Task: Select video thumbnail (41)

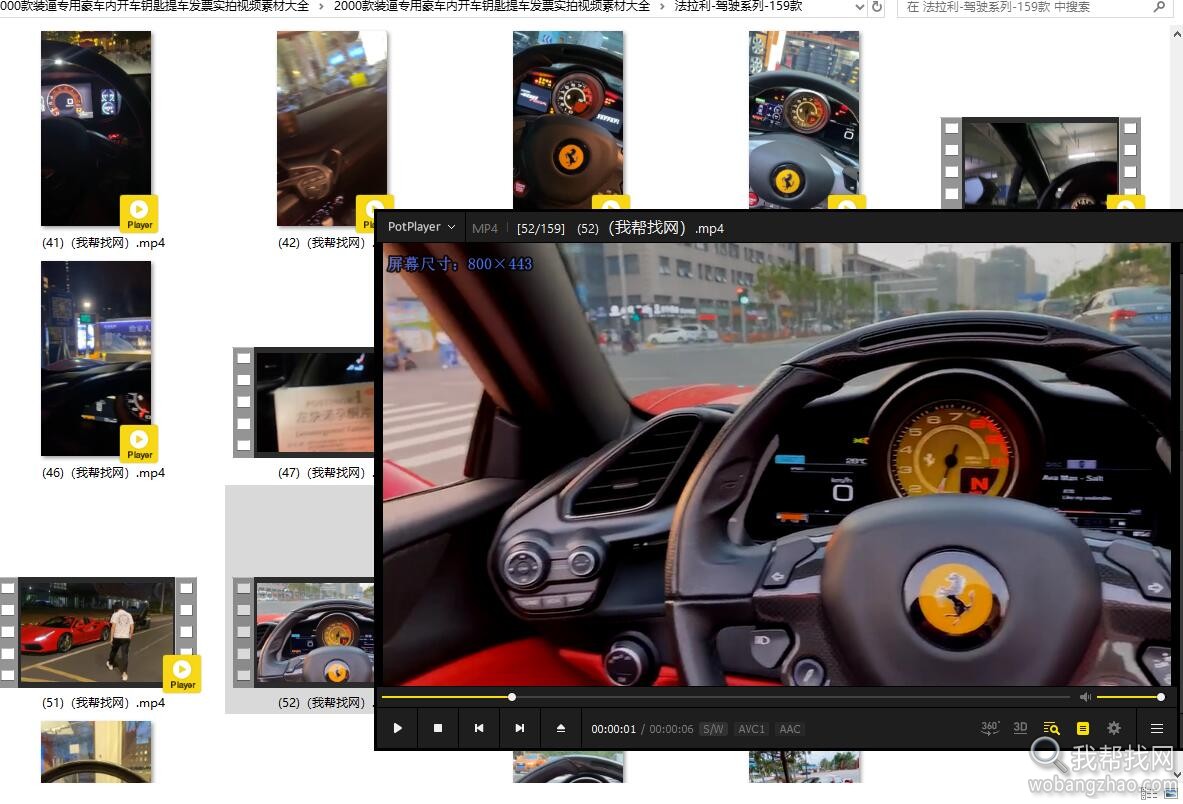Action: [96, 128]
